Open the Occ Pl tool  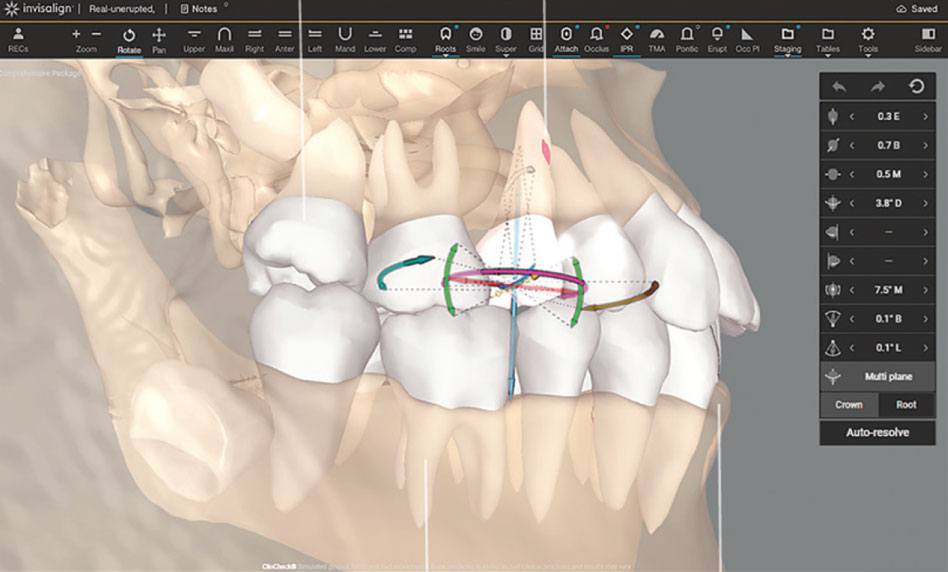(x=747, y=40)
